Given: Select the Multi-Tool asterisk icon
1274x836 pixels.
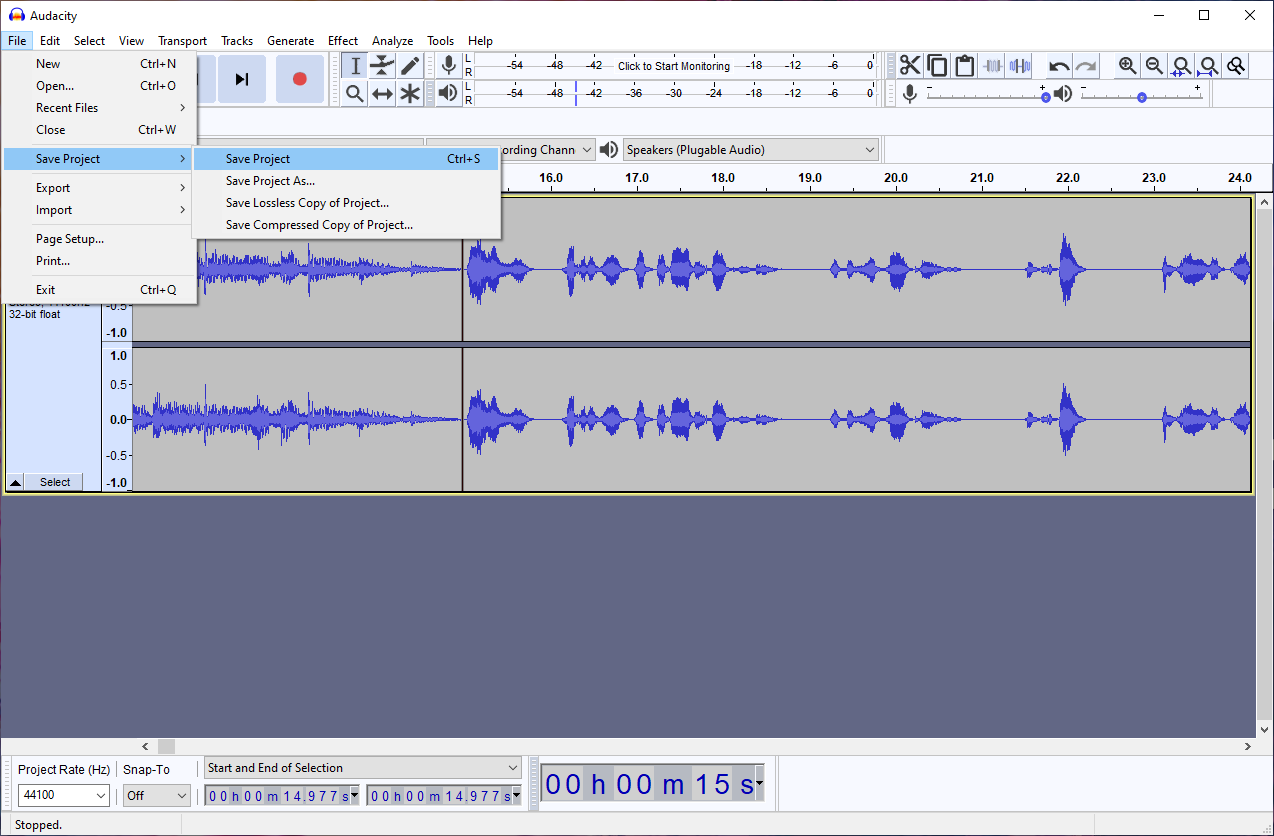Looking at the screenshot, I should click(410, 93).
